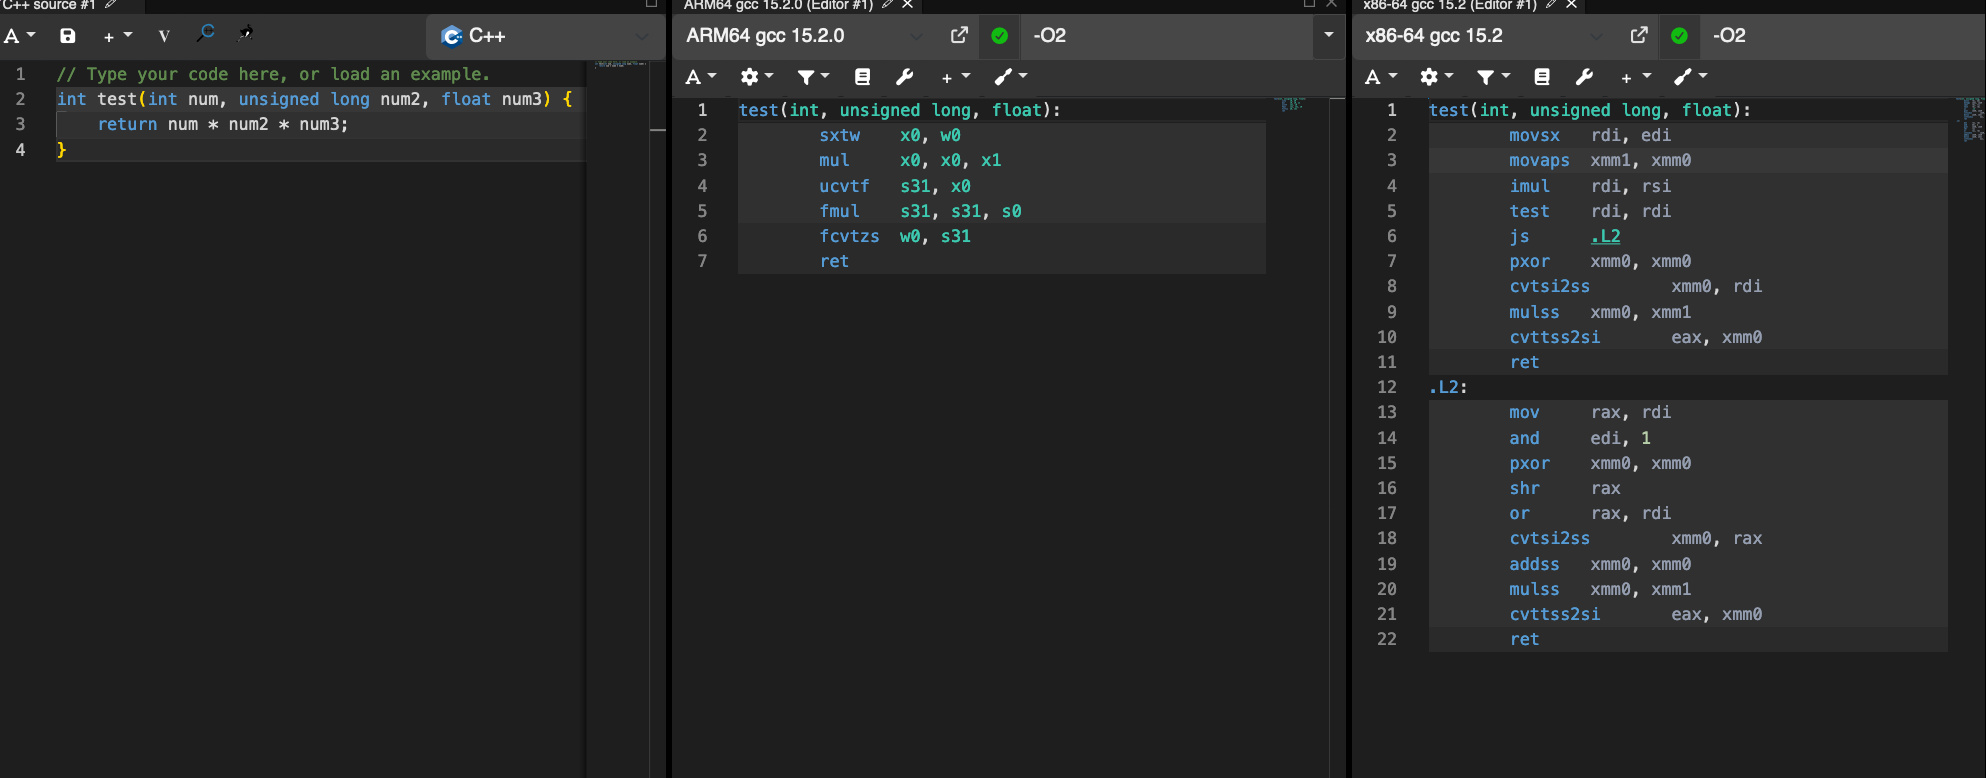Open libraries book icon in x86-64 pane
1986x778 pixels.
click(x=1542, y=77)
